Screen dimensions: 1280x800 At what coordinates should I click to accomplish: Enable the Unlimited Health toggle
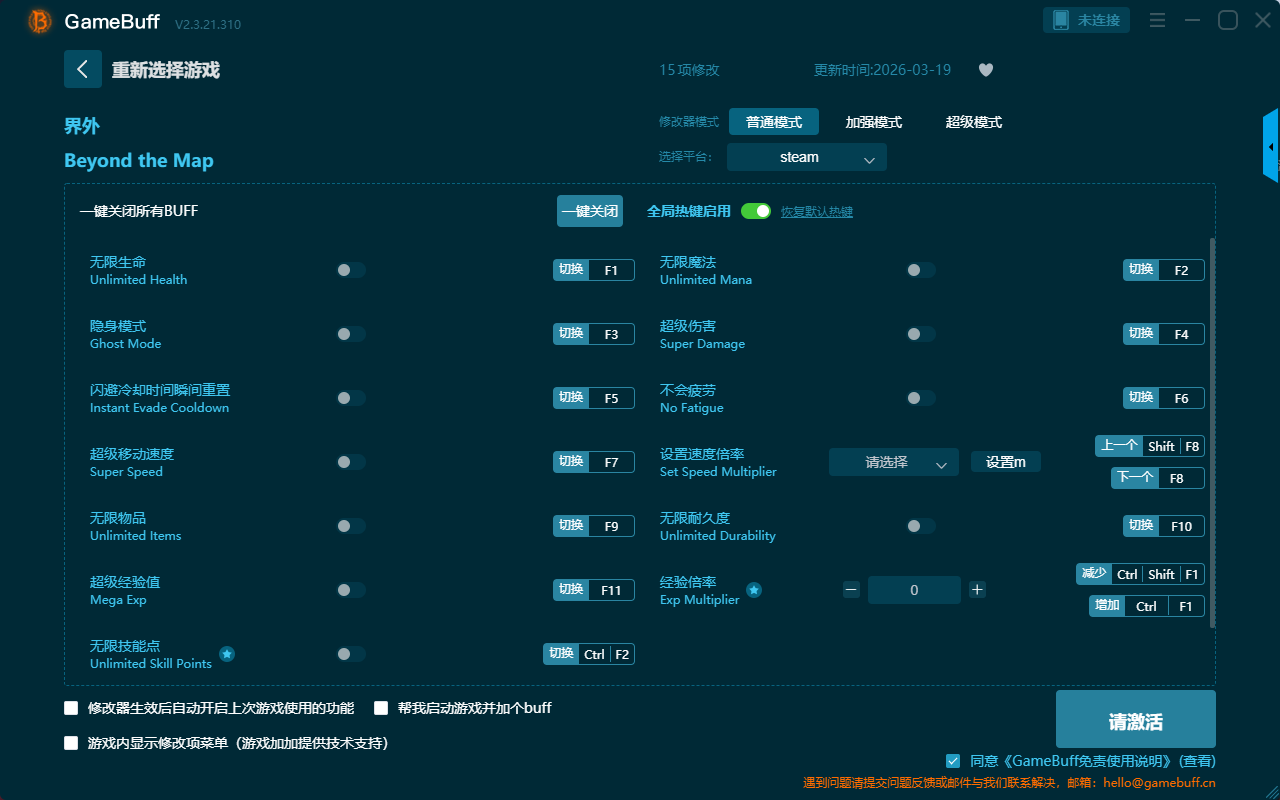coord(351,270)
